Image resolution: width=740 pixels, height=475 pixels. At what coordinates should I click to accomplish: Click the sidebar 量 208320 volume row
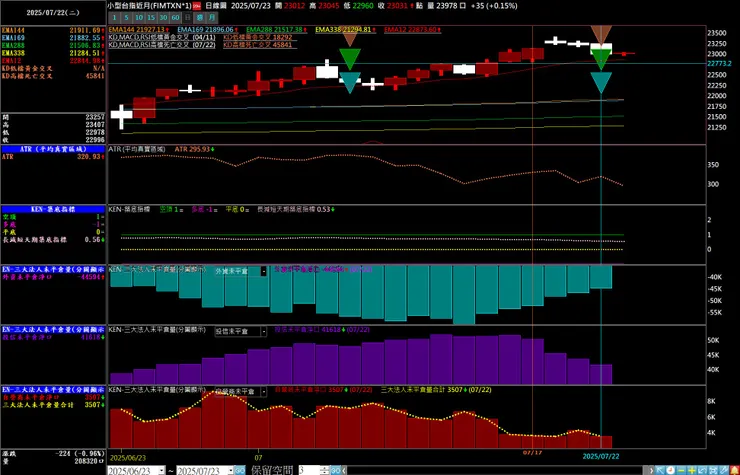point(53,461)
